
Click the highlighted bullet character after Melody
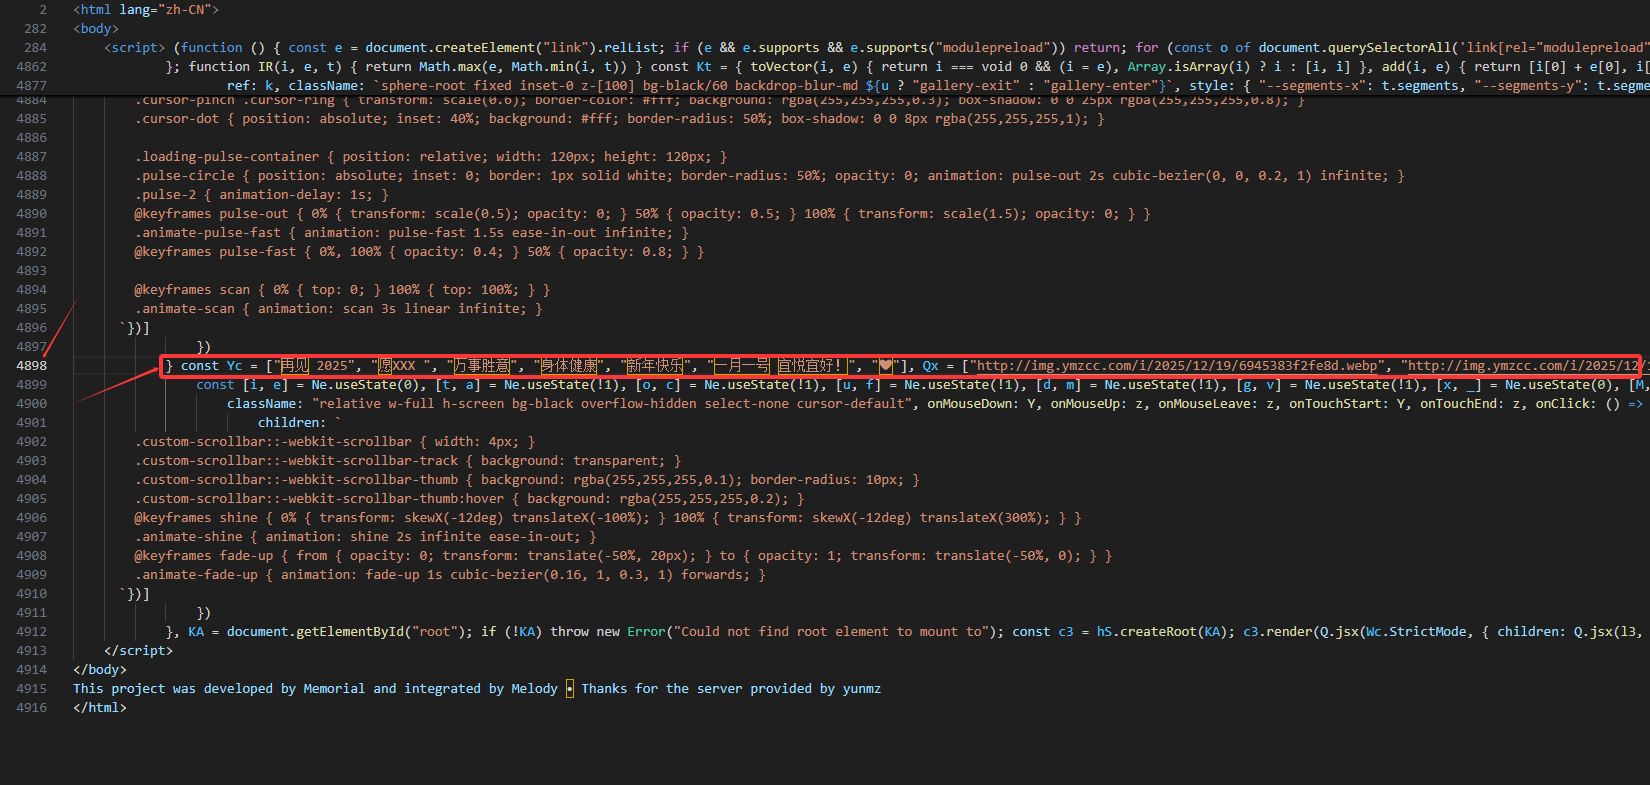coord(570,689)
